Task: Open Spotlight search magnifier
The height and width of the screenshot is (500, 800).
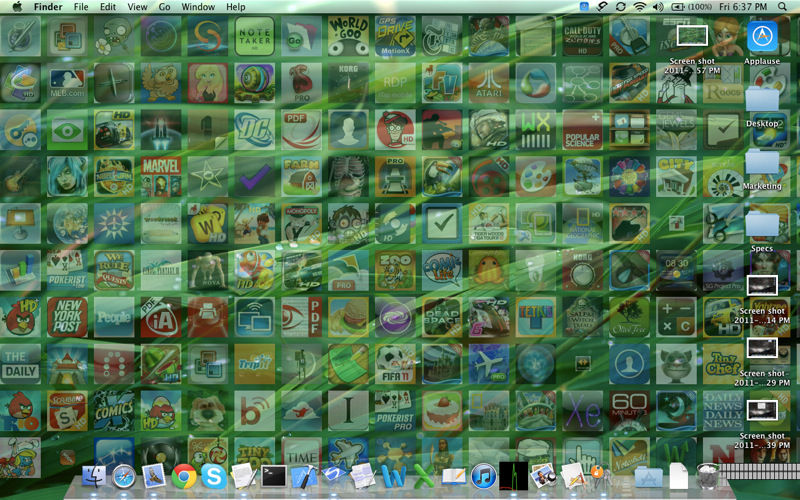Action: point(782,7)
